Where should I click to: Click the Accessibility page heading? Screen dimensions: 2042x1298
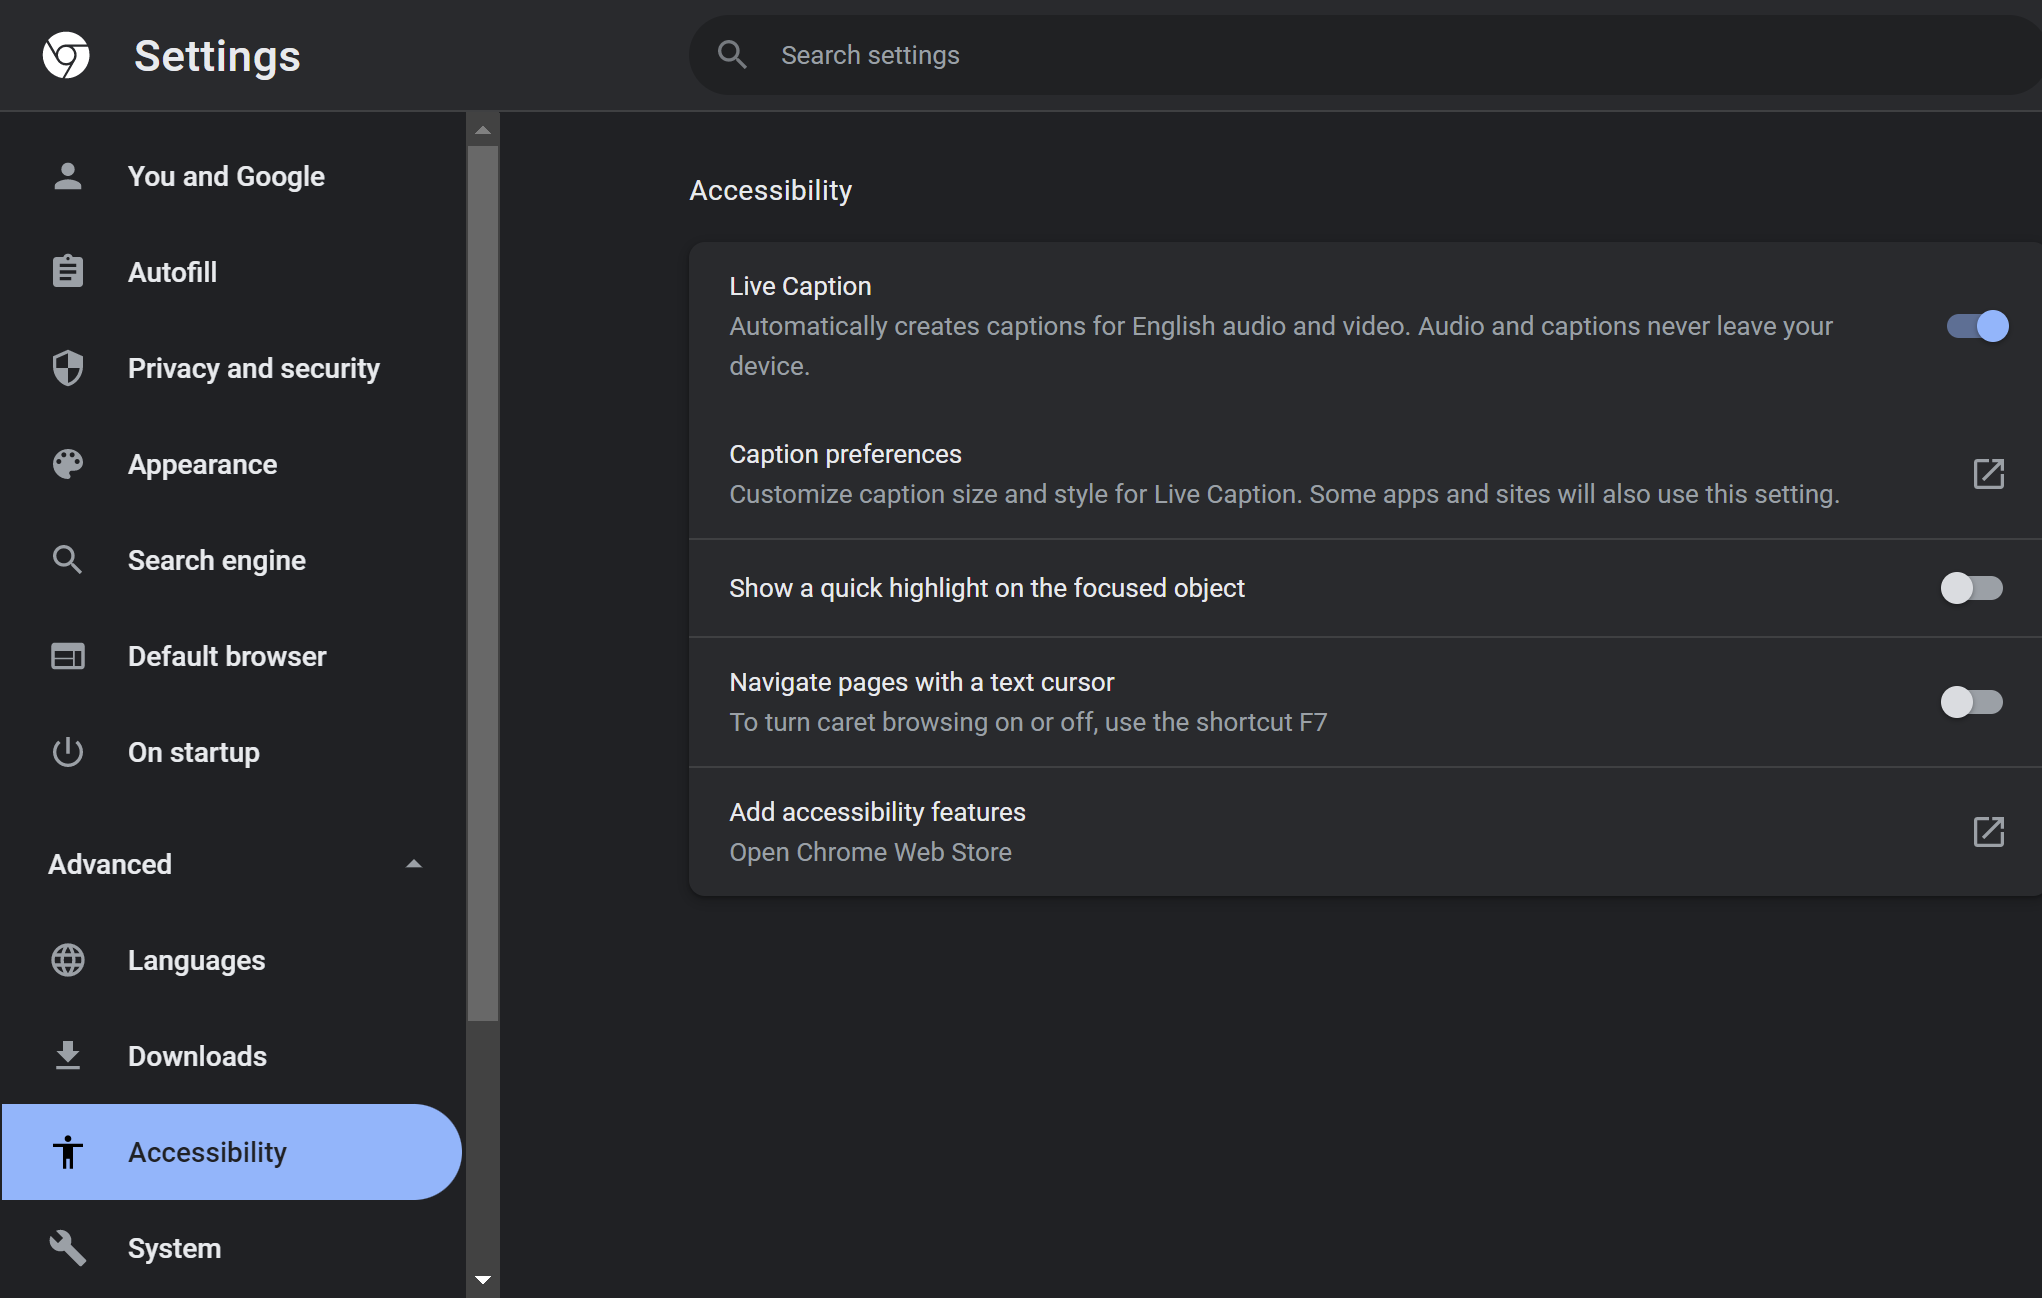pos(770,190)
